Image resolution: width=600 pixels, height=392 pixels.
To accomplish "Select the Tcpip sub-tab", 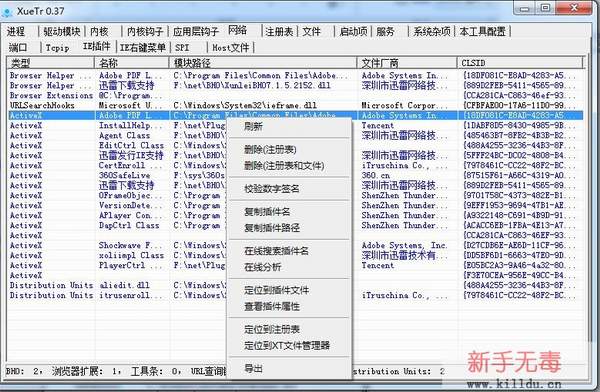I will pos(57,47).
